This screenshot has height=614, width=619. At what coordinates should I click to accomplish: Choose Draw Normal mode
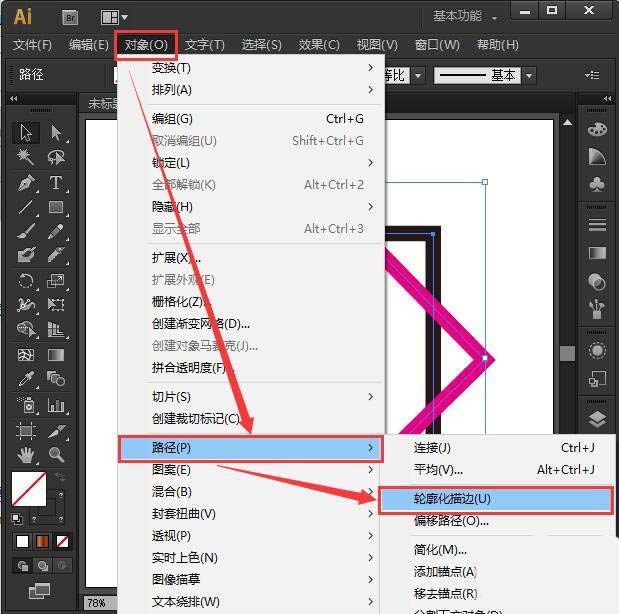point(23,566)
